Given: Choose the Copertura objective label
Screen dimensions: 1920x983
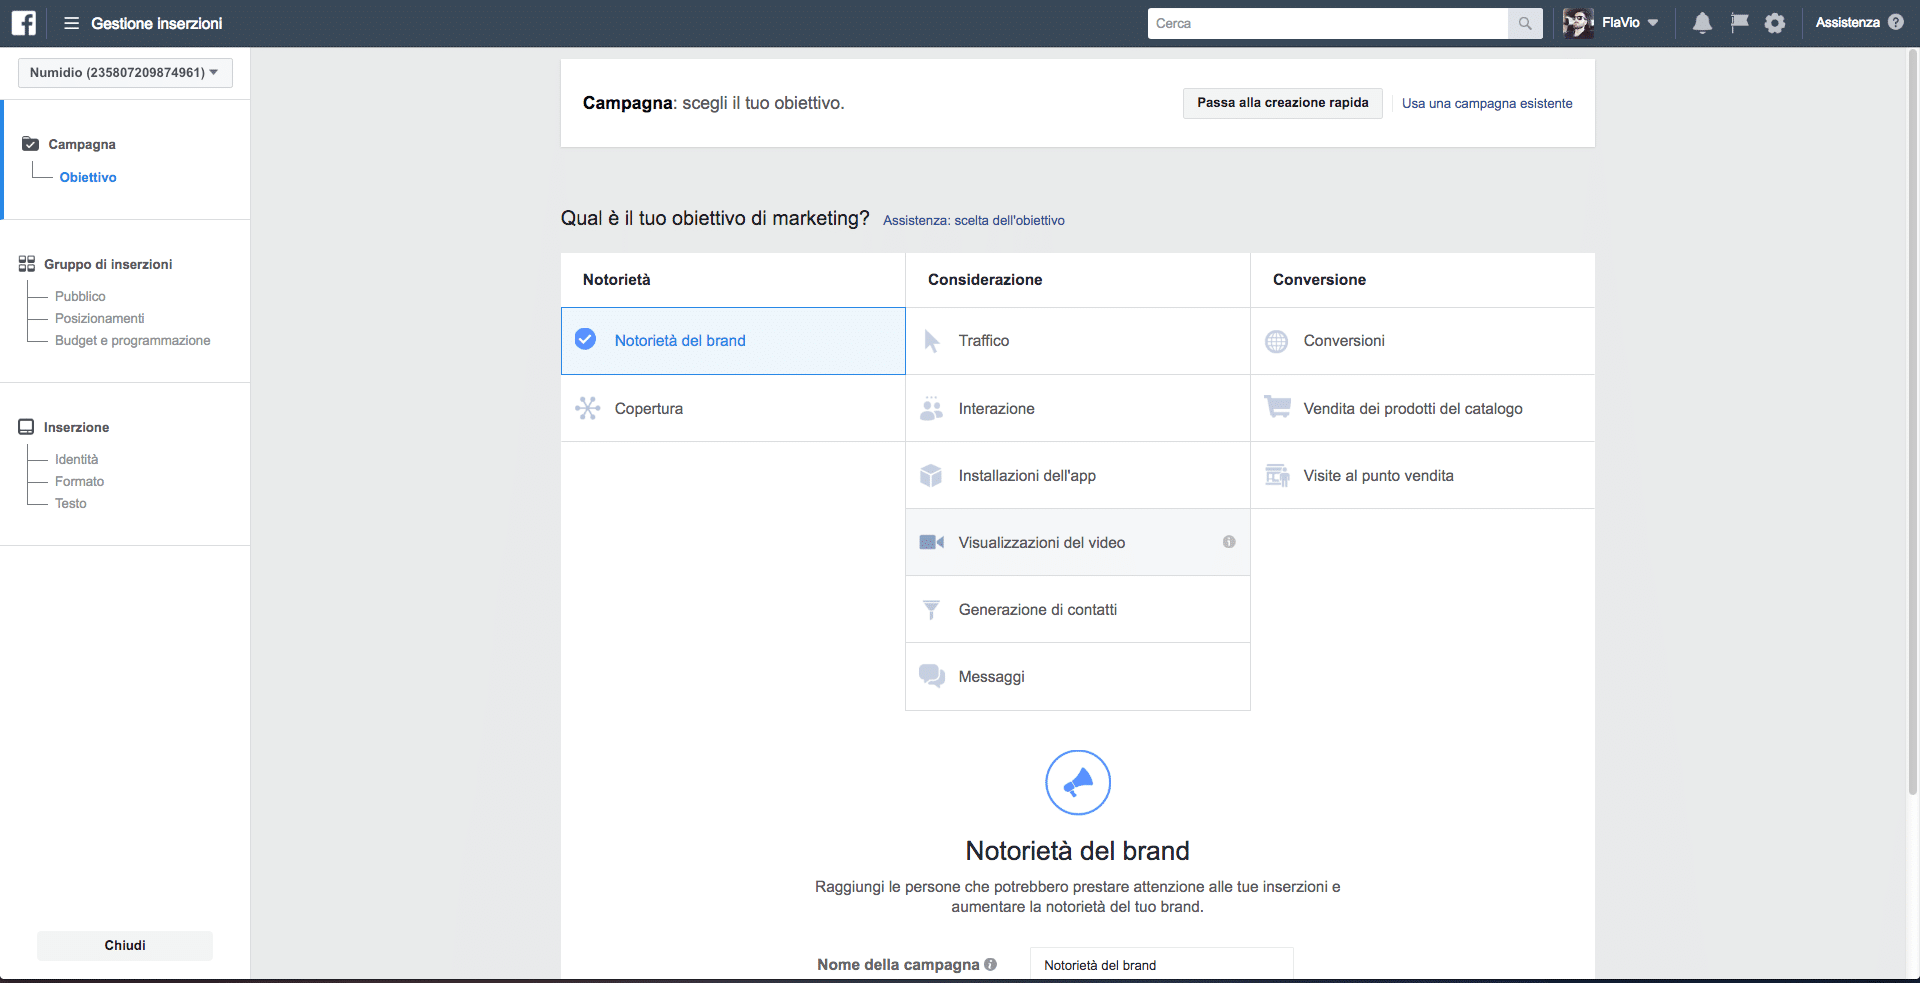Looking at the screenshot, I should [649, 409].
